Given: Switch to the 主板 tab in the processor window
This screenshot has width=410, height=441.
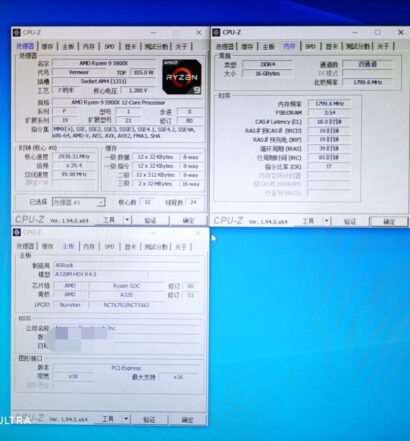Looking at the screenshot, I should click(68, 47).
